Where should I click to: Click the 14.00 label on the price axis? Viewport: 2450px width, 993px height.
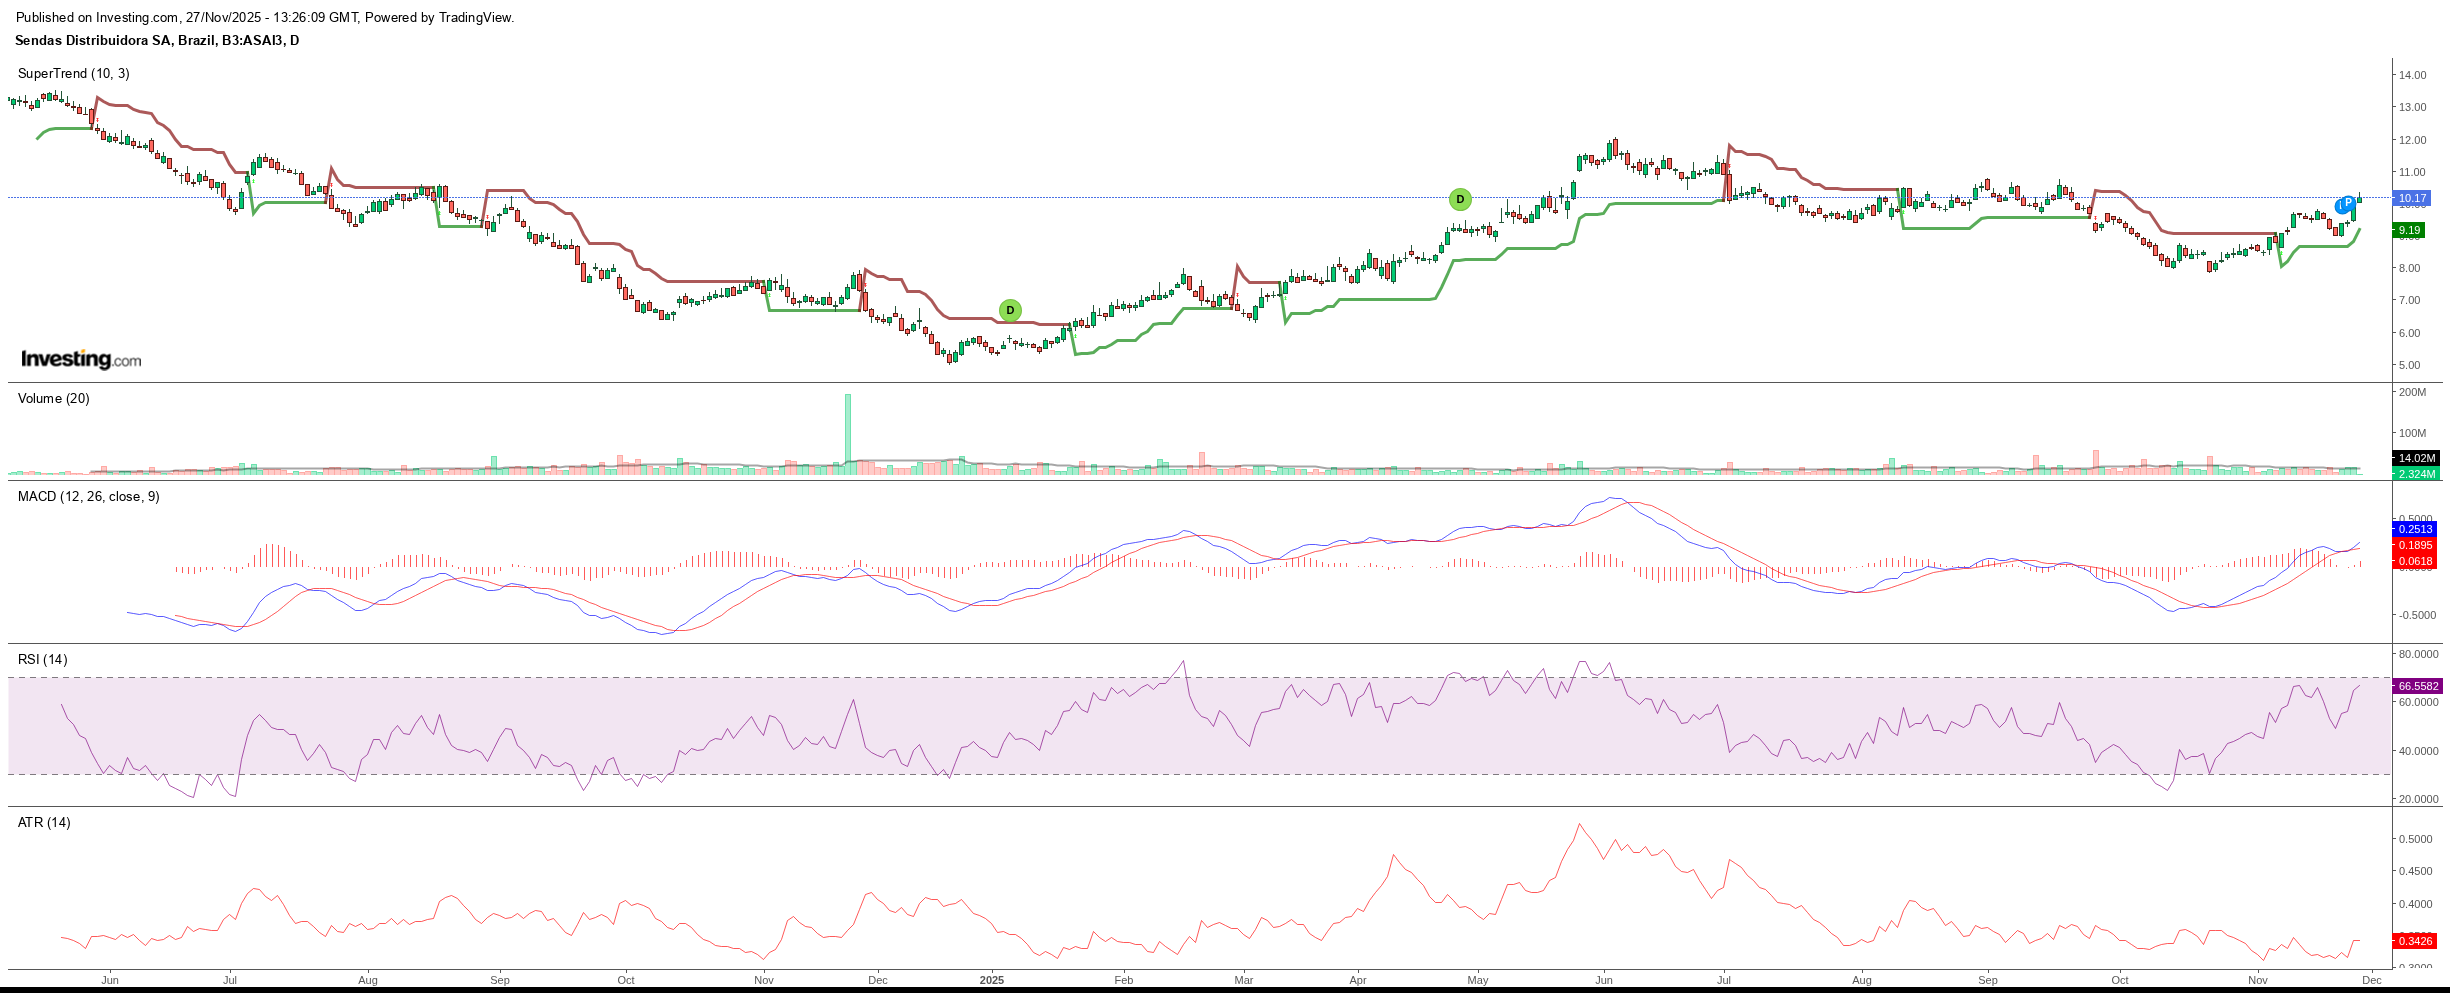pos(2412,75)
